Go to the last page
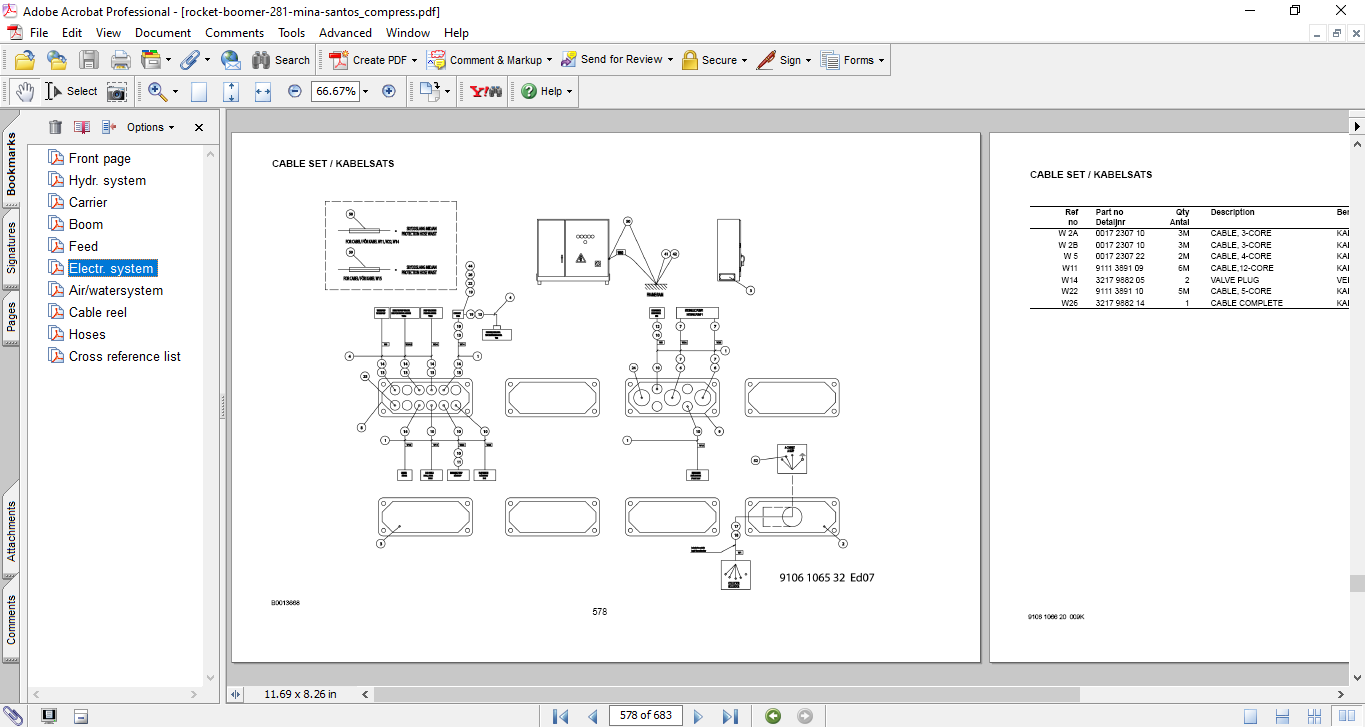The image size is (1365, 727). [730, 716]
